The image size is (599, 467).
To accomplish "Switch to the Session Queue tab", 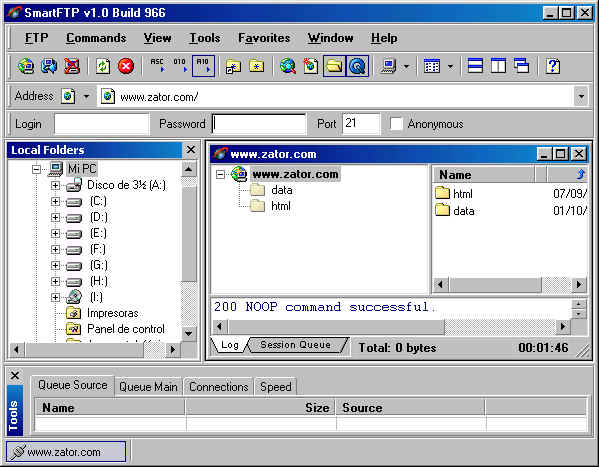I will point(295,345).
